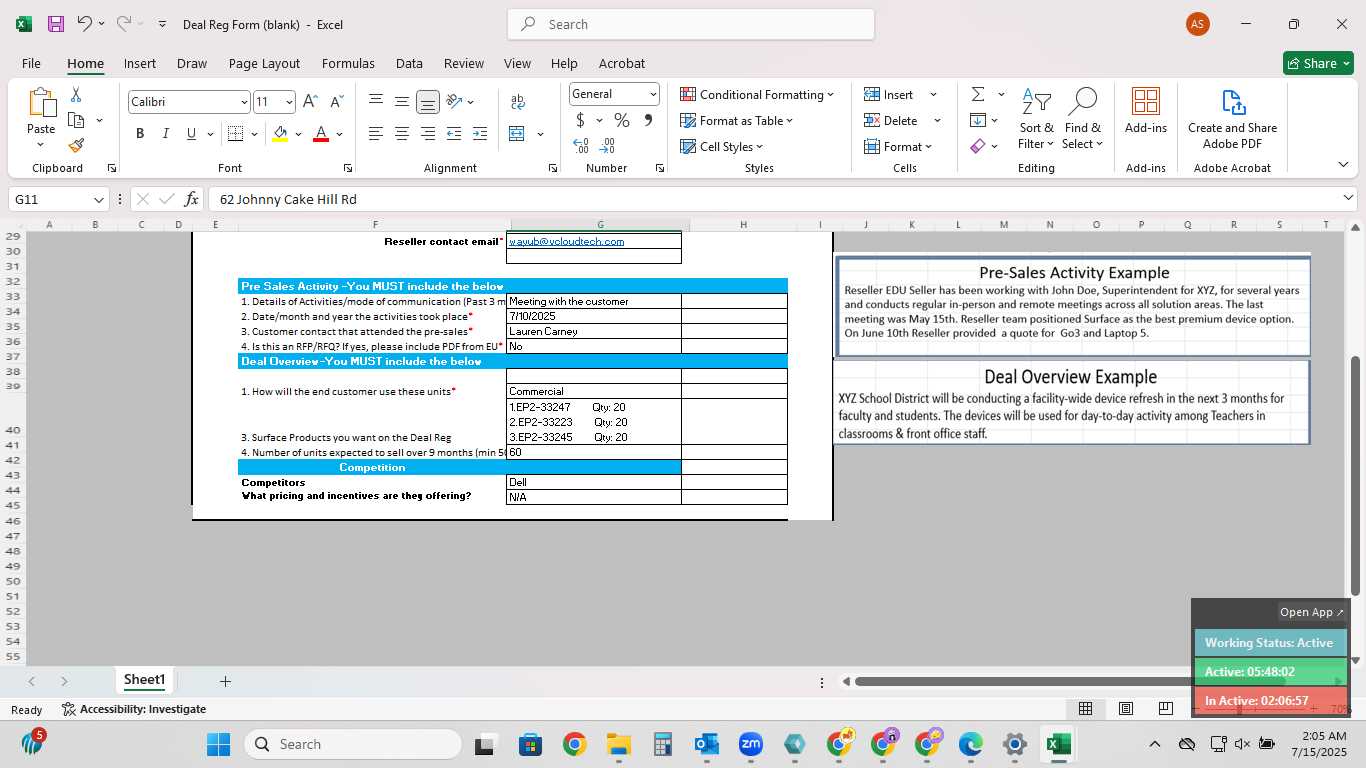Increase font size with larger A icon
Viewport: 1366px width, 768px height.
pos(310,101)
